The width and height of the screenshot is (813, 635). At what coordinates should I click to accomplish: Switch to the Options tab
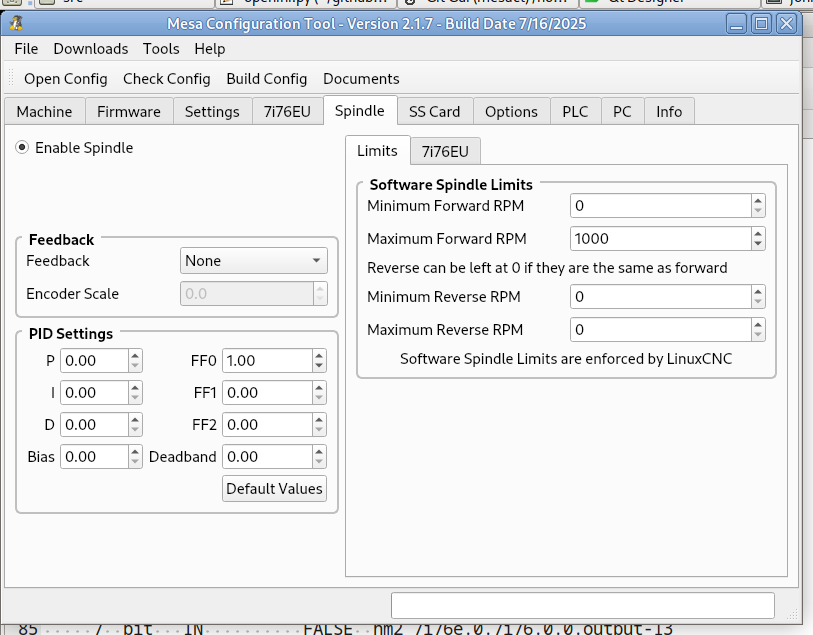tap(511, 111)
